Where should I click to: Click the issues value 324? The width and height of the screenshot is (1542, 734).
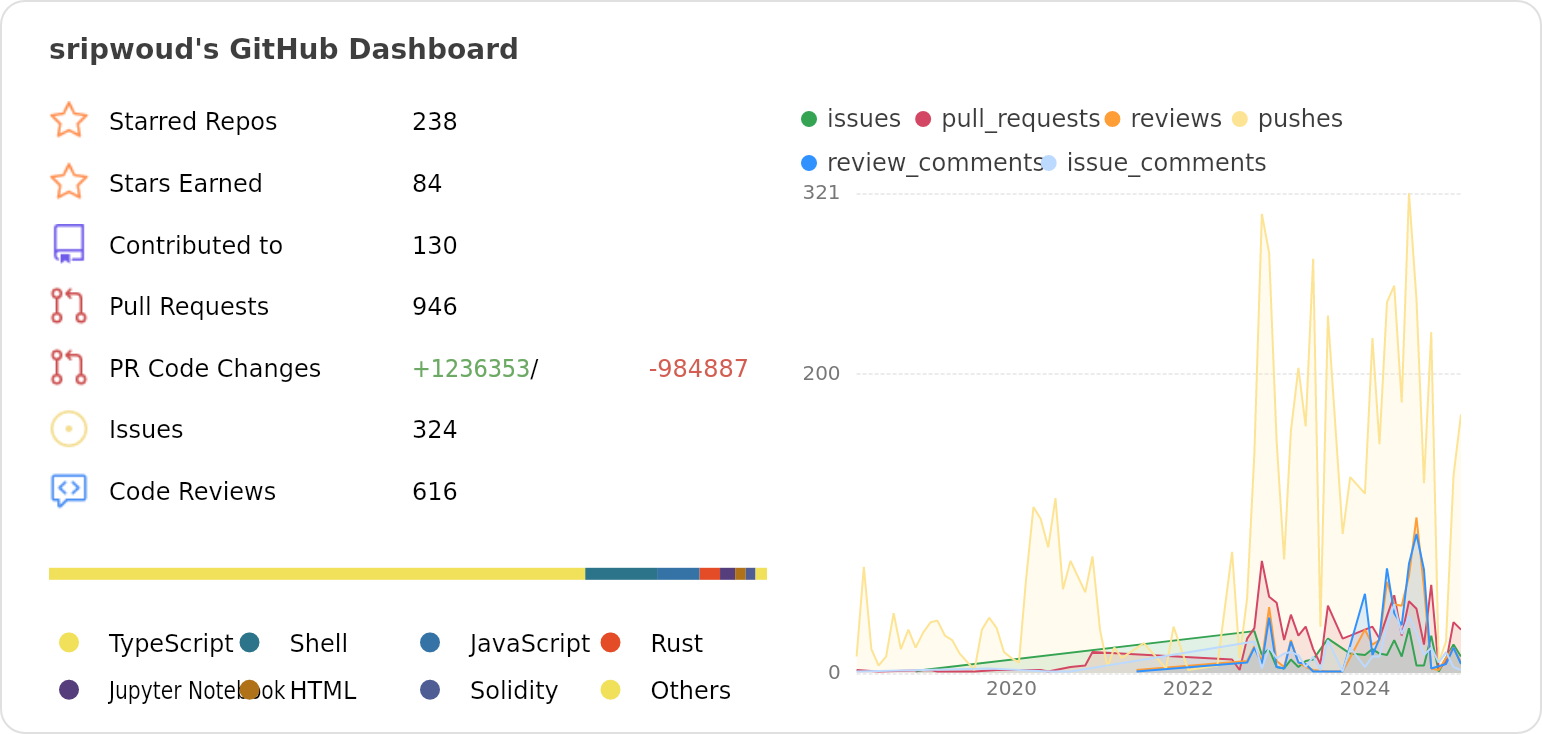click(x=435, y=430)
